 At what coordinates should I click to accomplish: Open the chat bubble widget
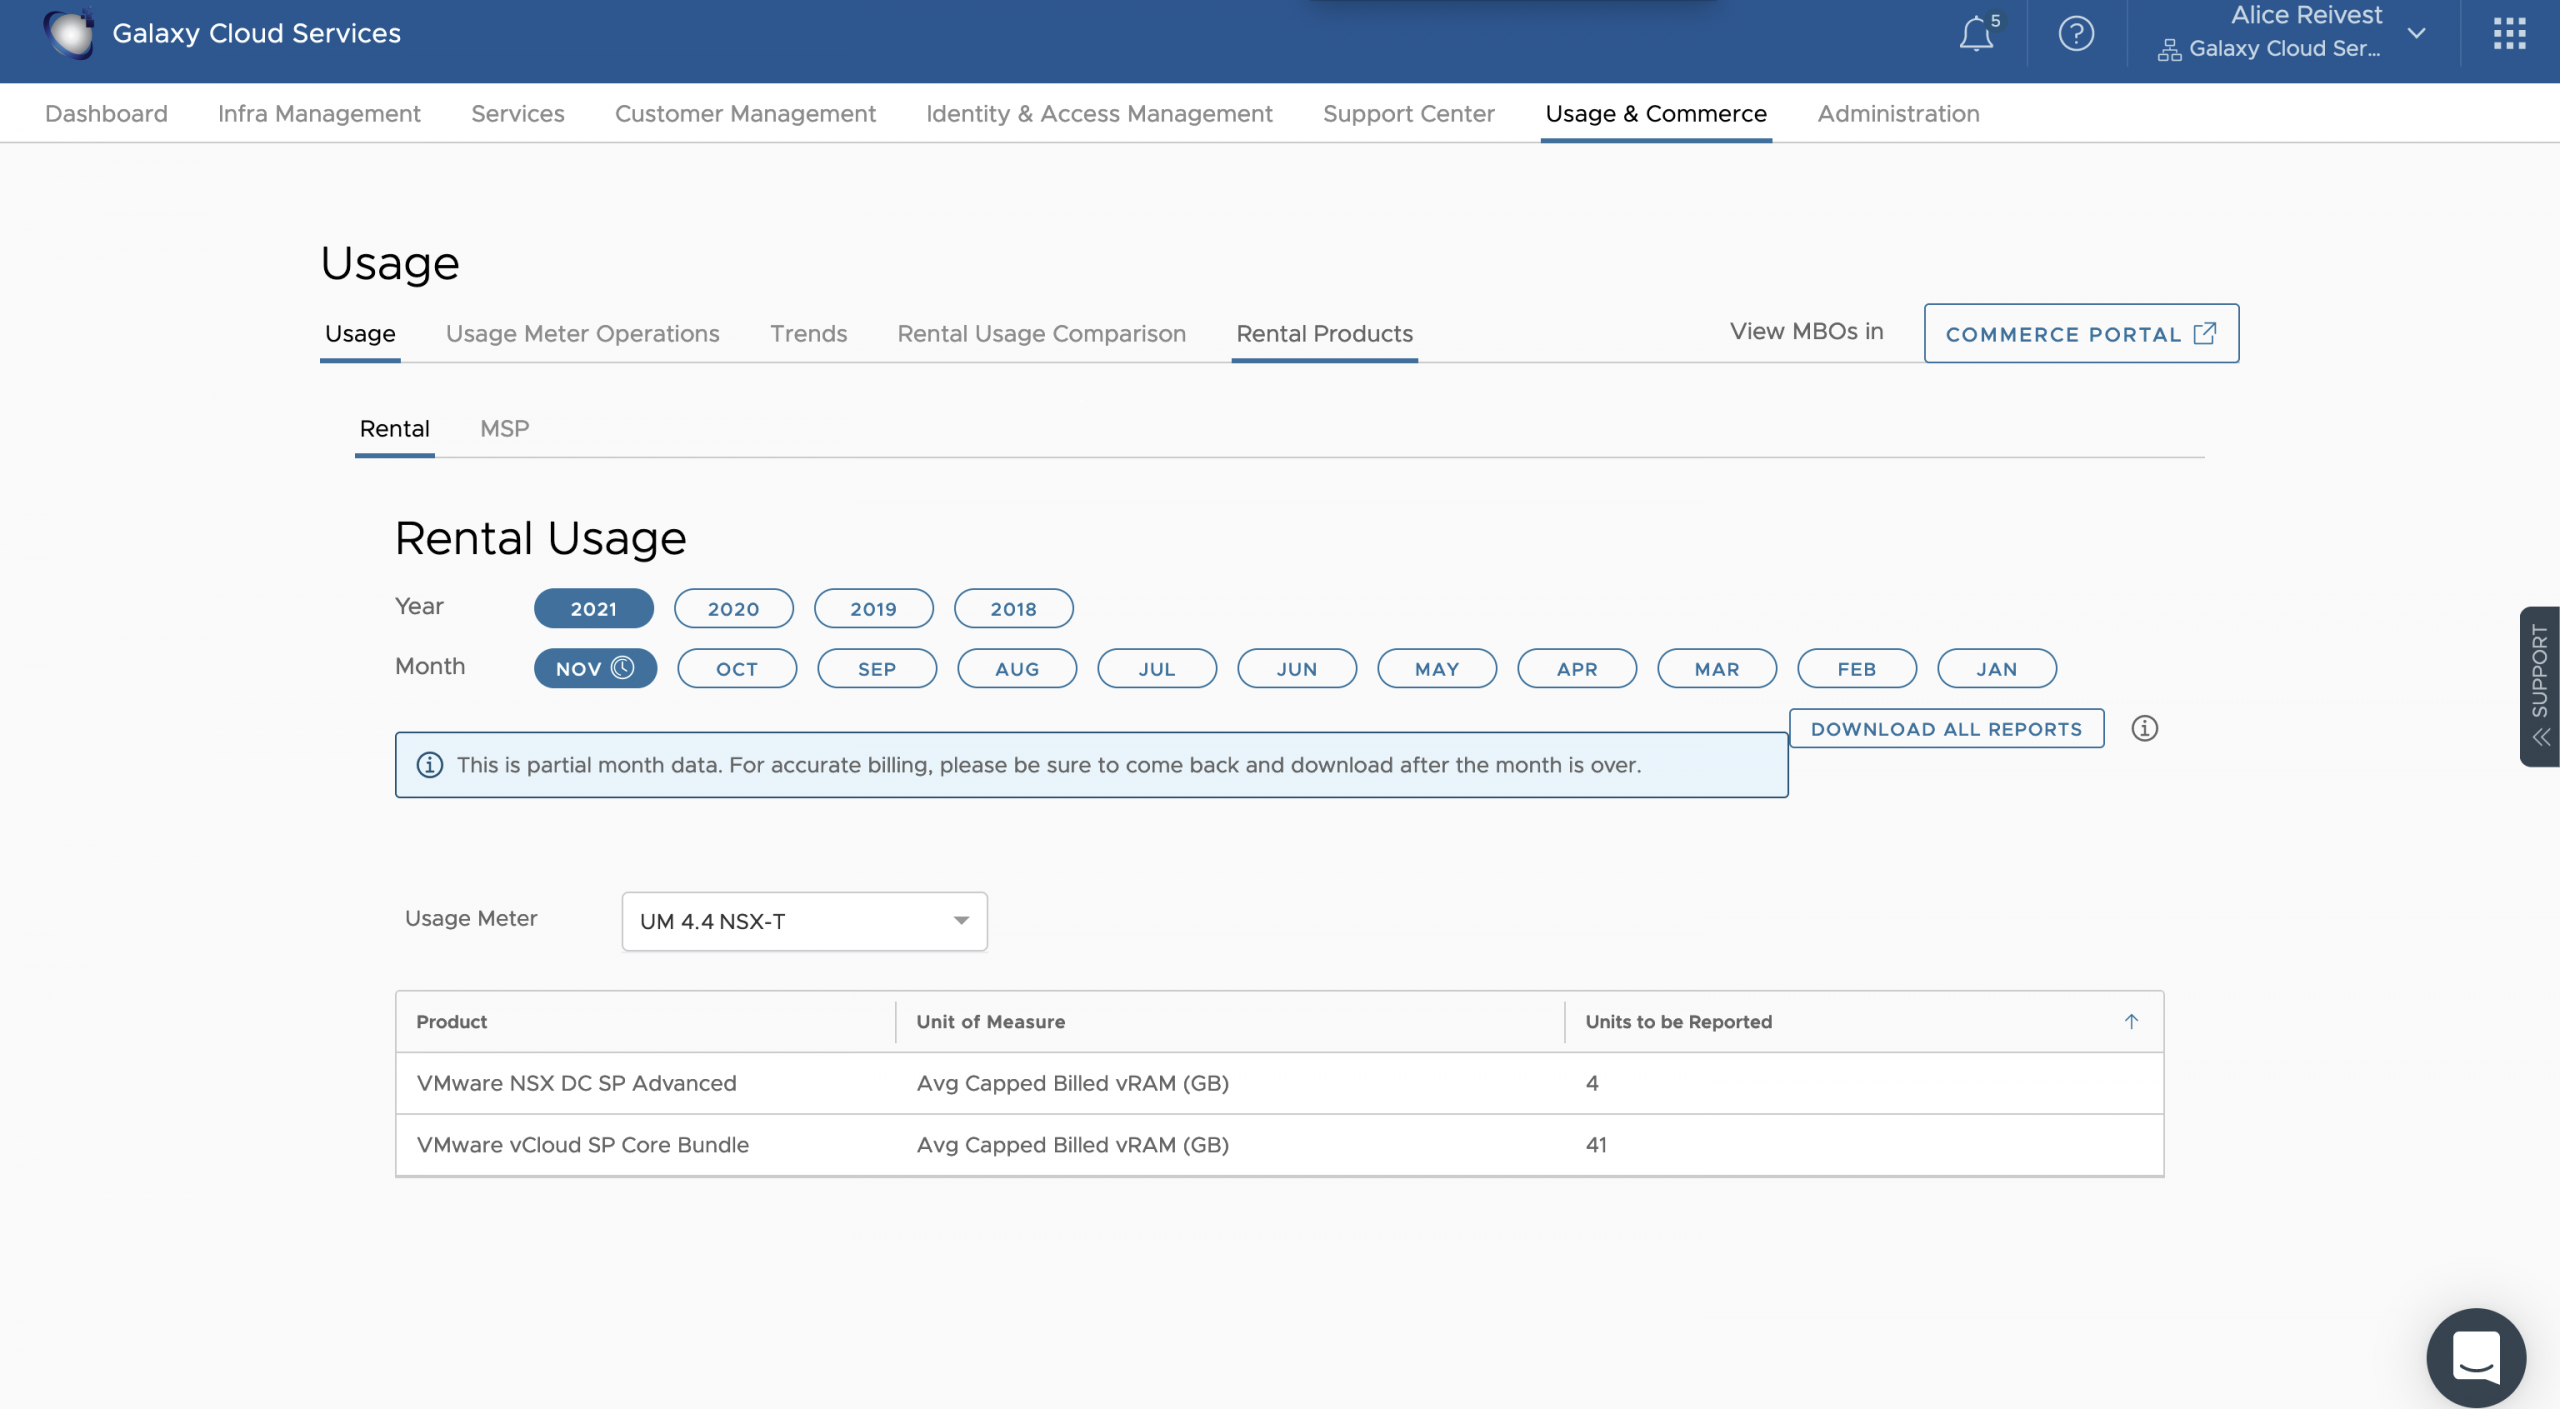(2476, 1357)
